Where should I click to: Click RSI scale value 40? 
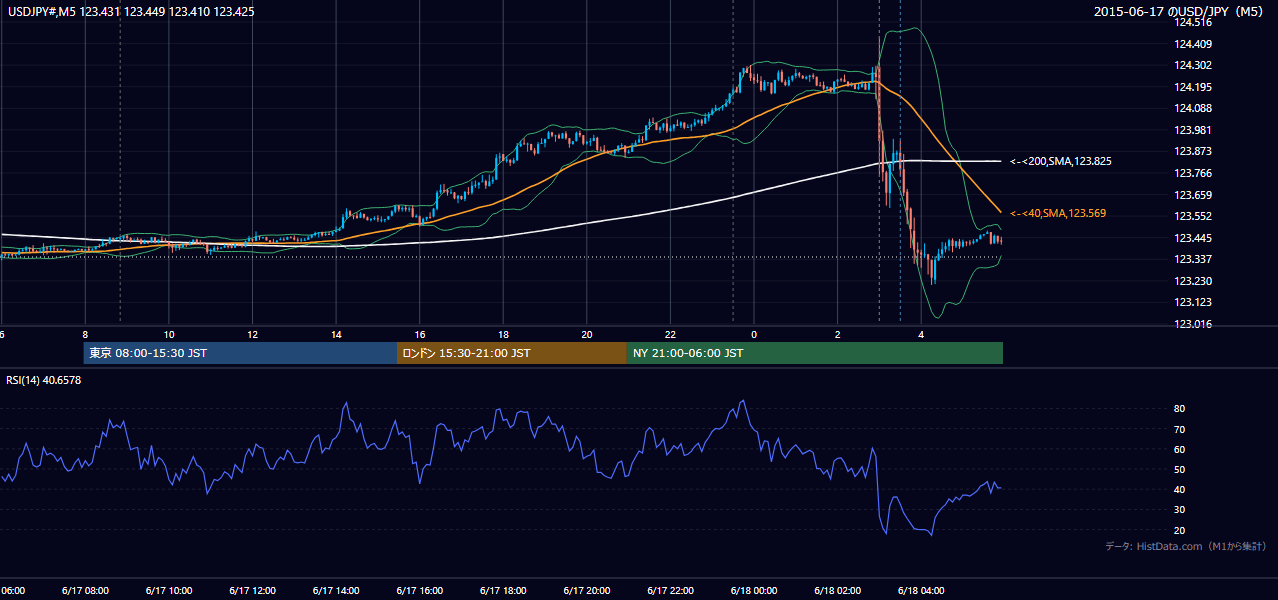click(1180, 489)
